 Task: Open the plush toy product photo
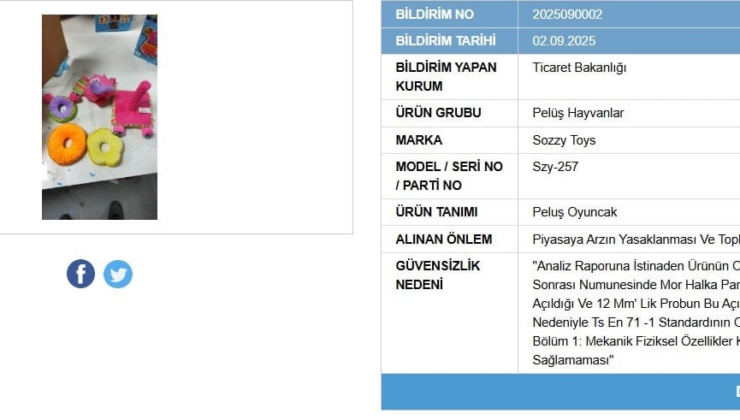100,117
